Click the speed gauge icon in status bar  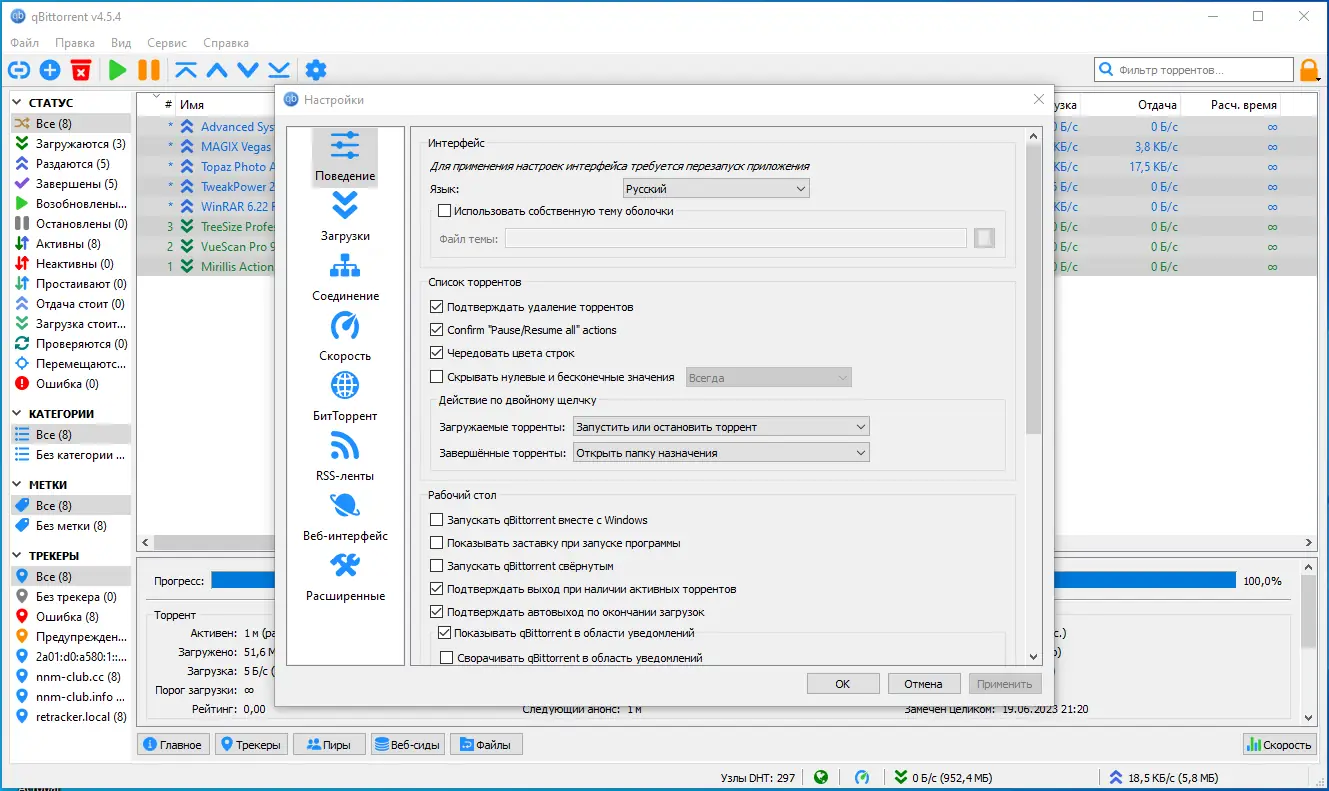click(x=862, y=777)
